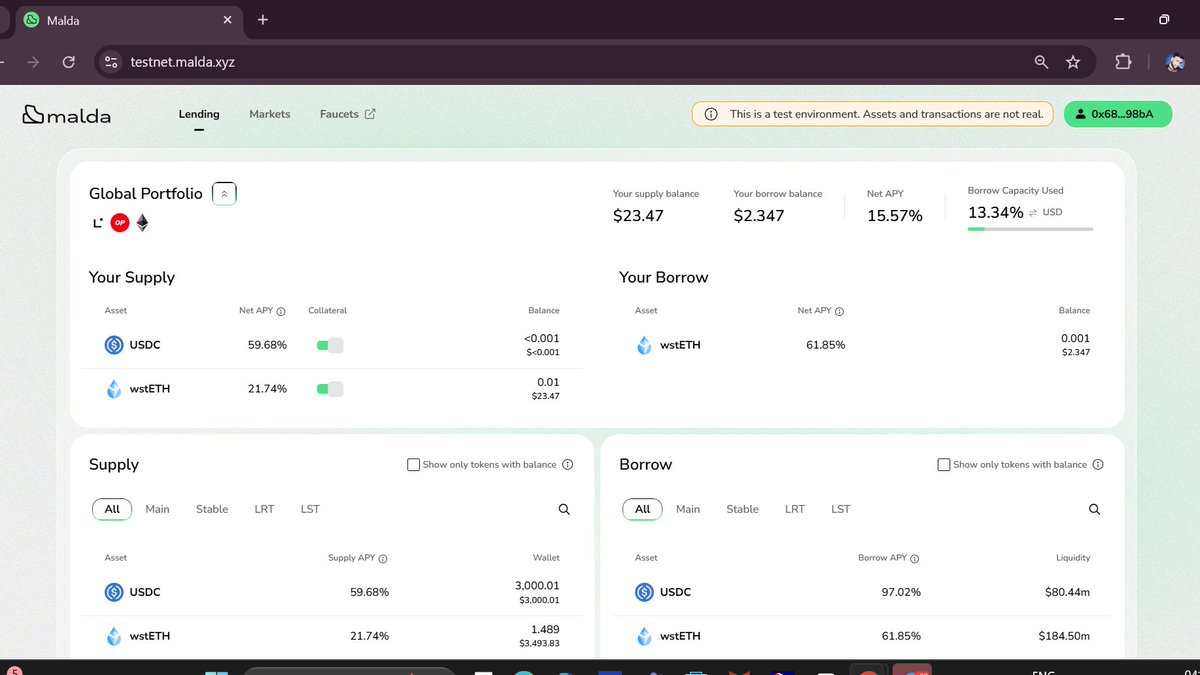Click the Net APY info icon in Your Supply
The image size is (1200, 675).
pyautogui.click(x=281, y=311)
